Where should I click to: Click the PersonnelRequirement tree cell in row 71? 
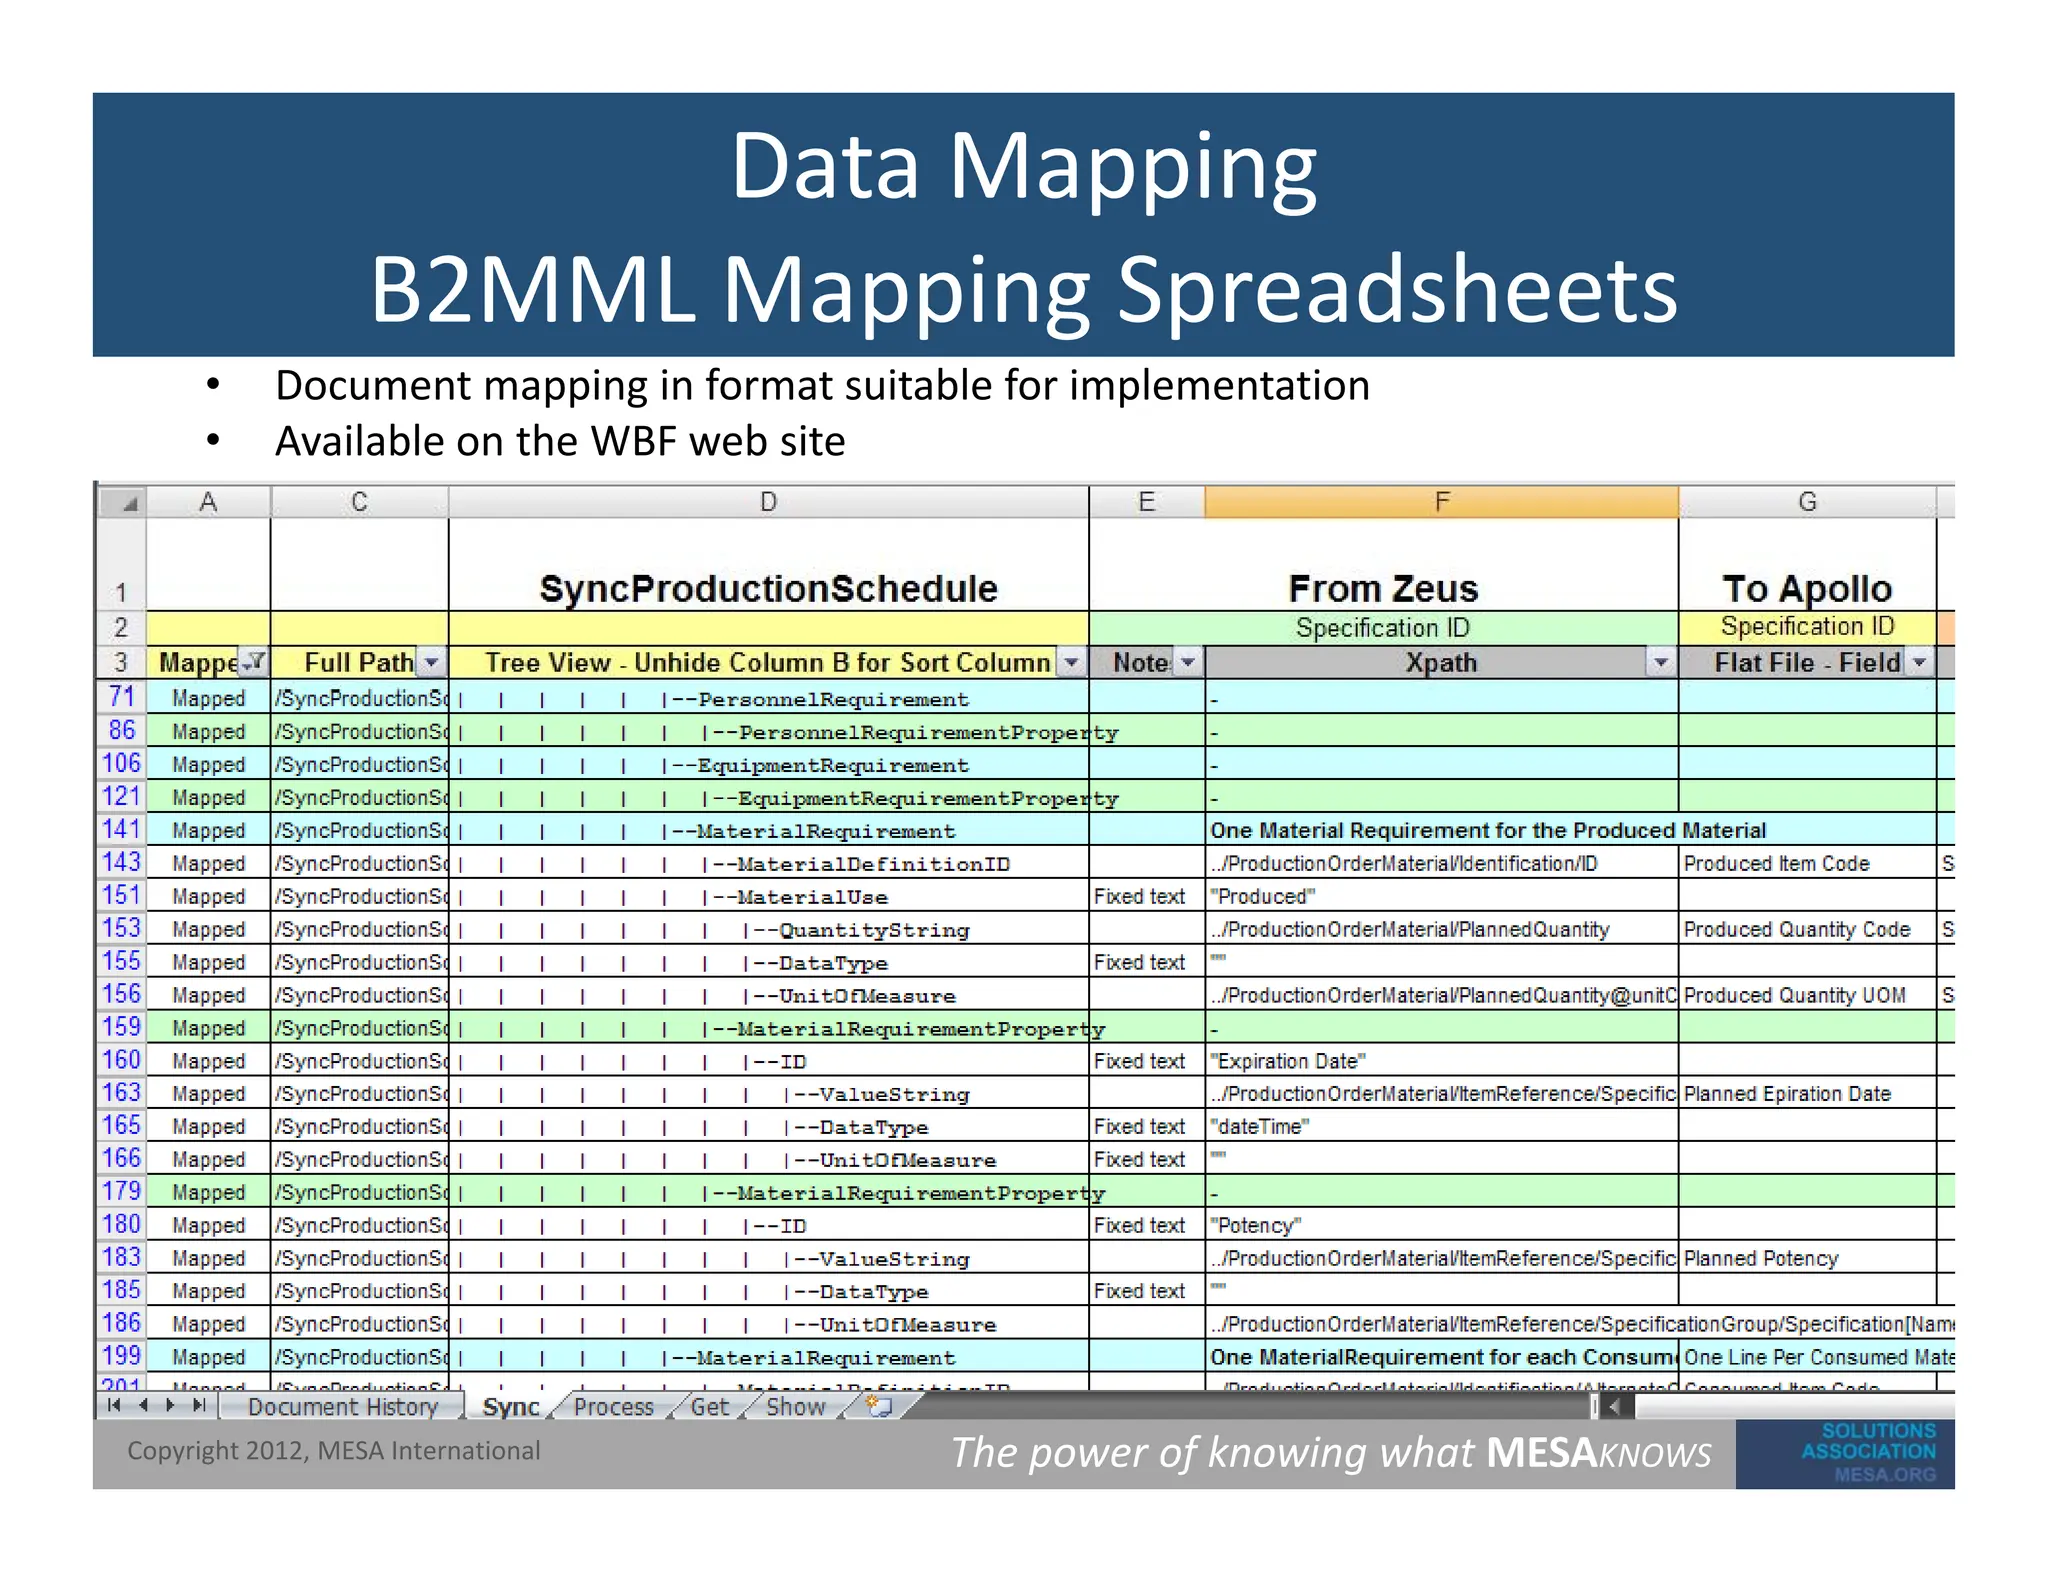pyautogui.click(x=768, y=698)
